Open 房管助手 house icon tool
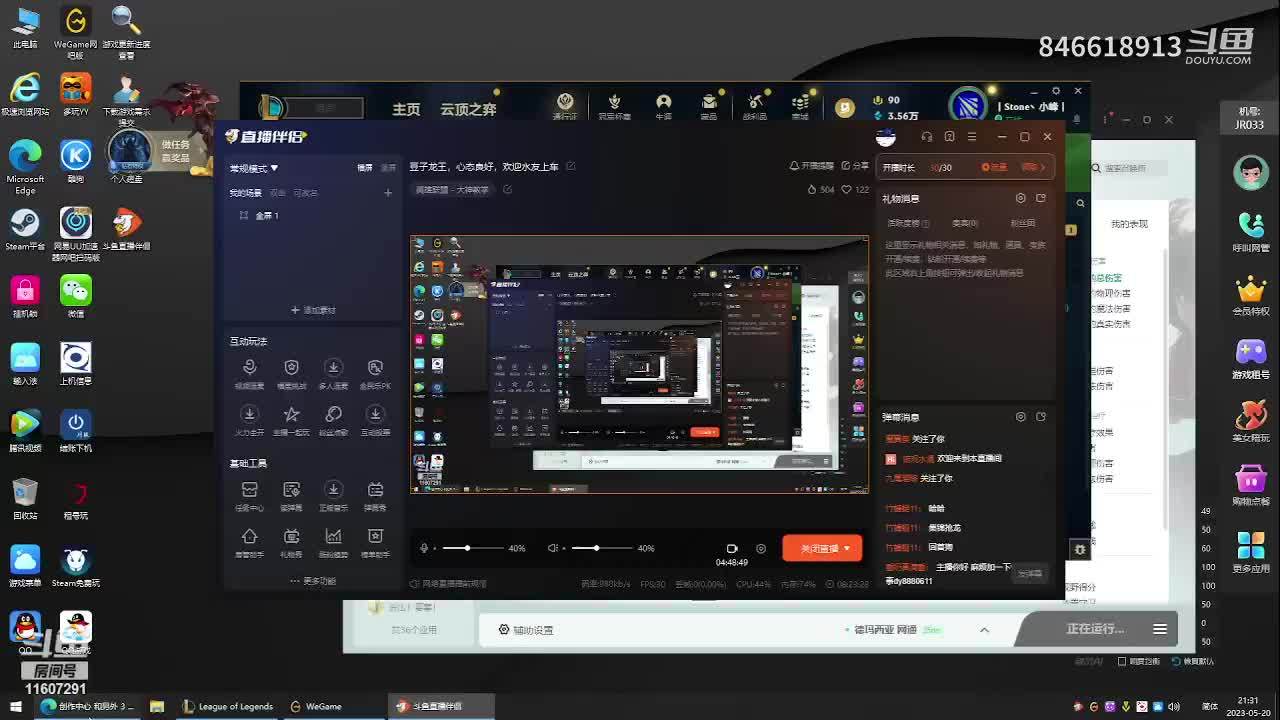 [249, 542]
